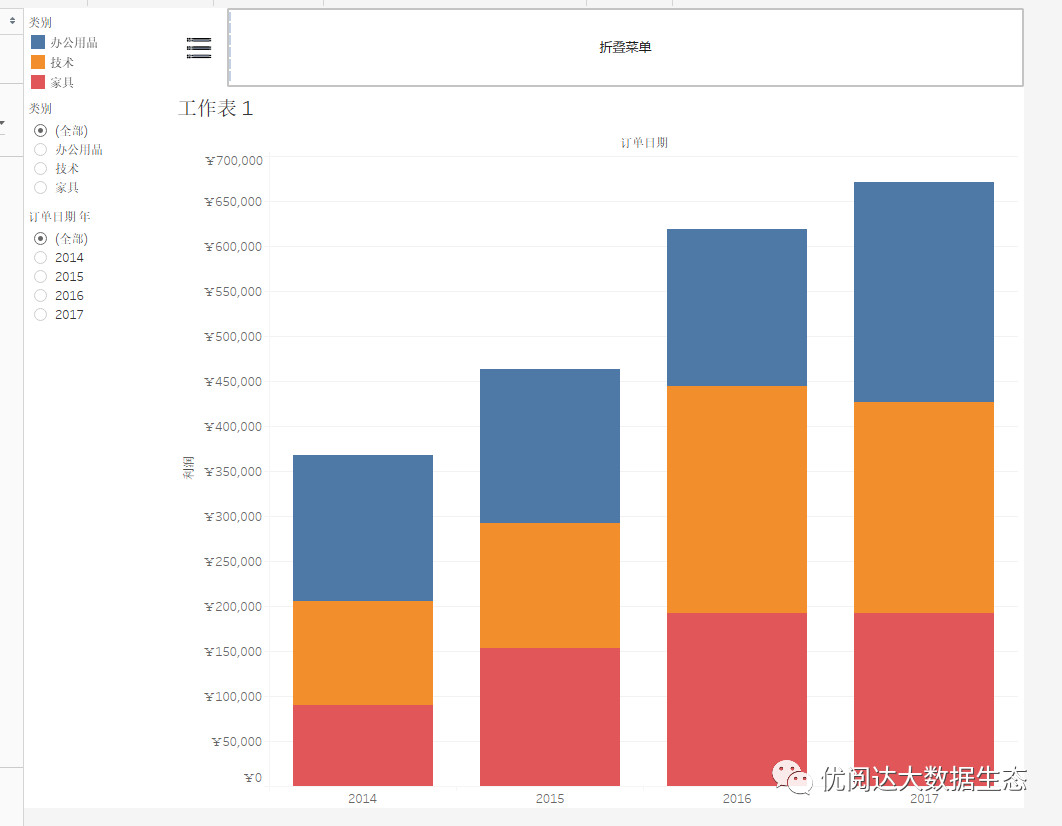Filter to year 2017 radio option
Viewport: 1062px width, 826px height.
click(x=41, y=314)
